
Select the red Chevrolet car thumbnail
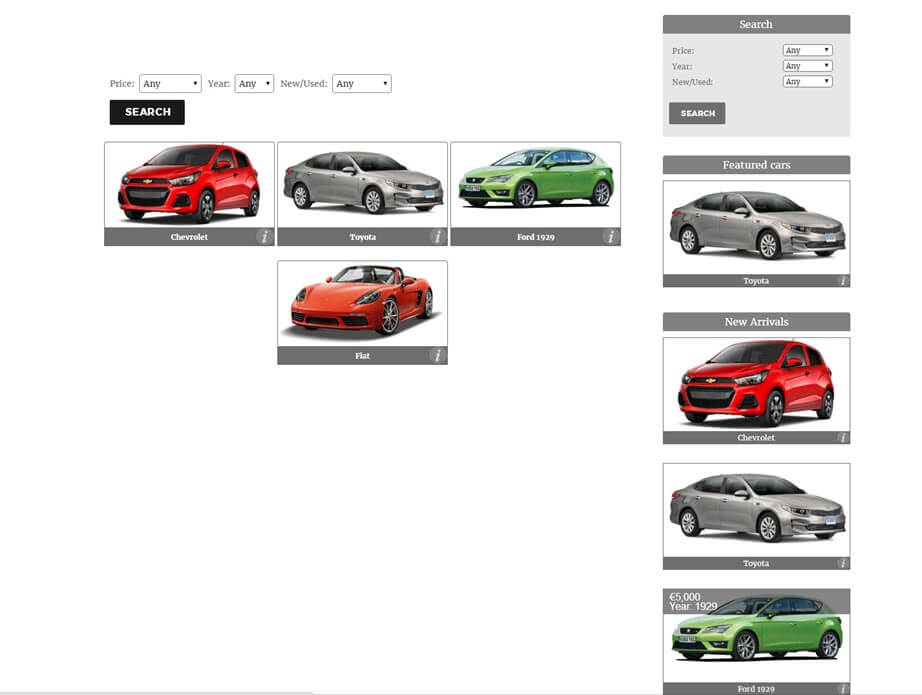click(189, 185)
